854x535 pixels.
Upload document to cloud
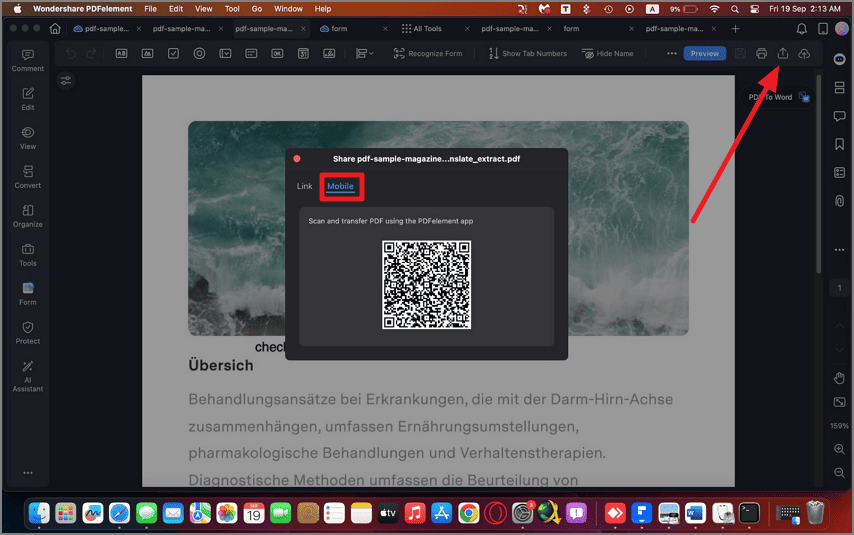pos(804,53)
